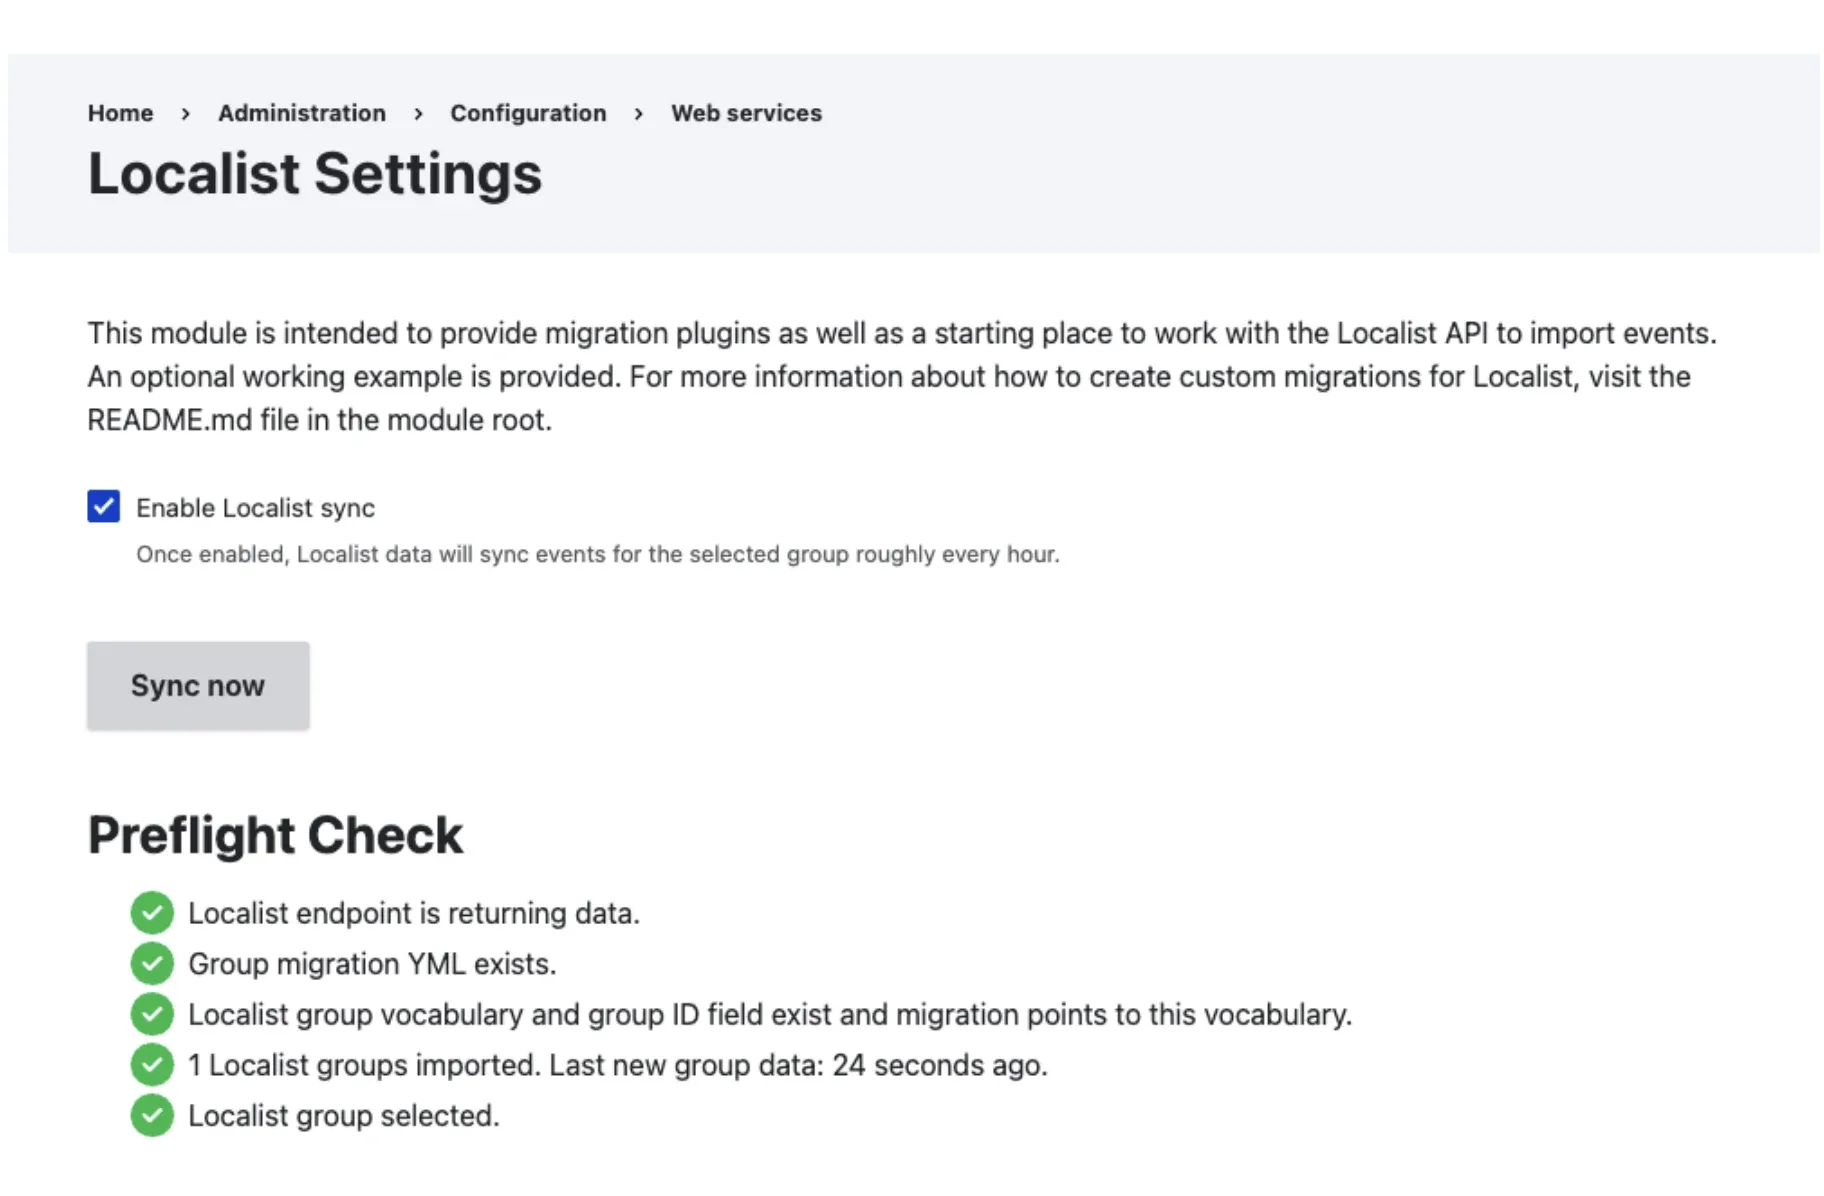Click the check icon next to Localist group selected
1824x1196 pixels.
151,1115
